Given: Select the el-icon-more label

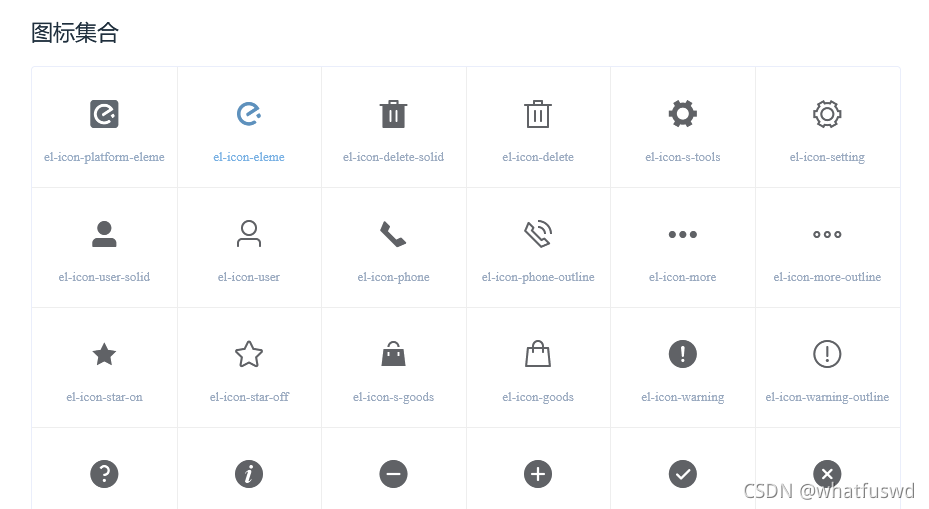Looking at the screenshot, I should (x=683, y=277).
